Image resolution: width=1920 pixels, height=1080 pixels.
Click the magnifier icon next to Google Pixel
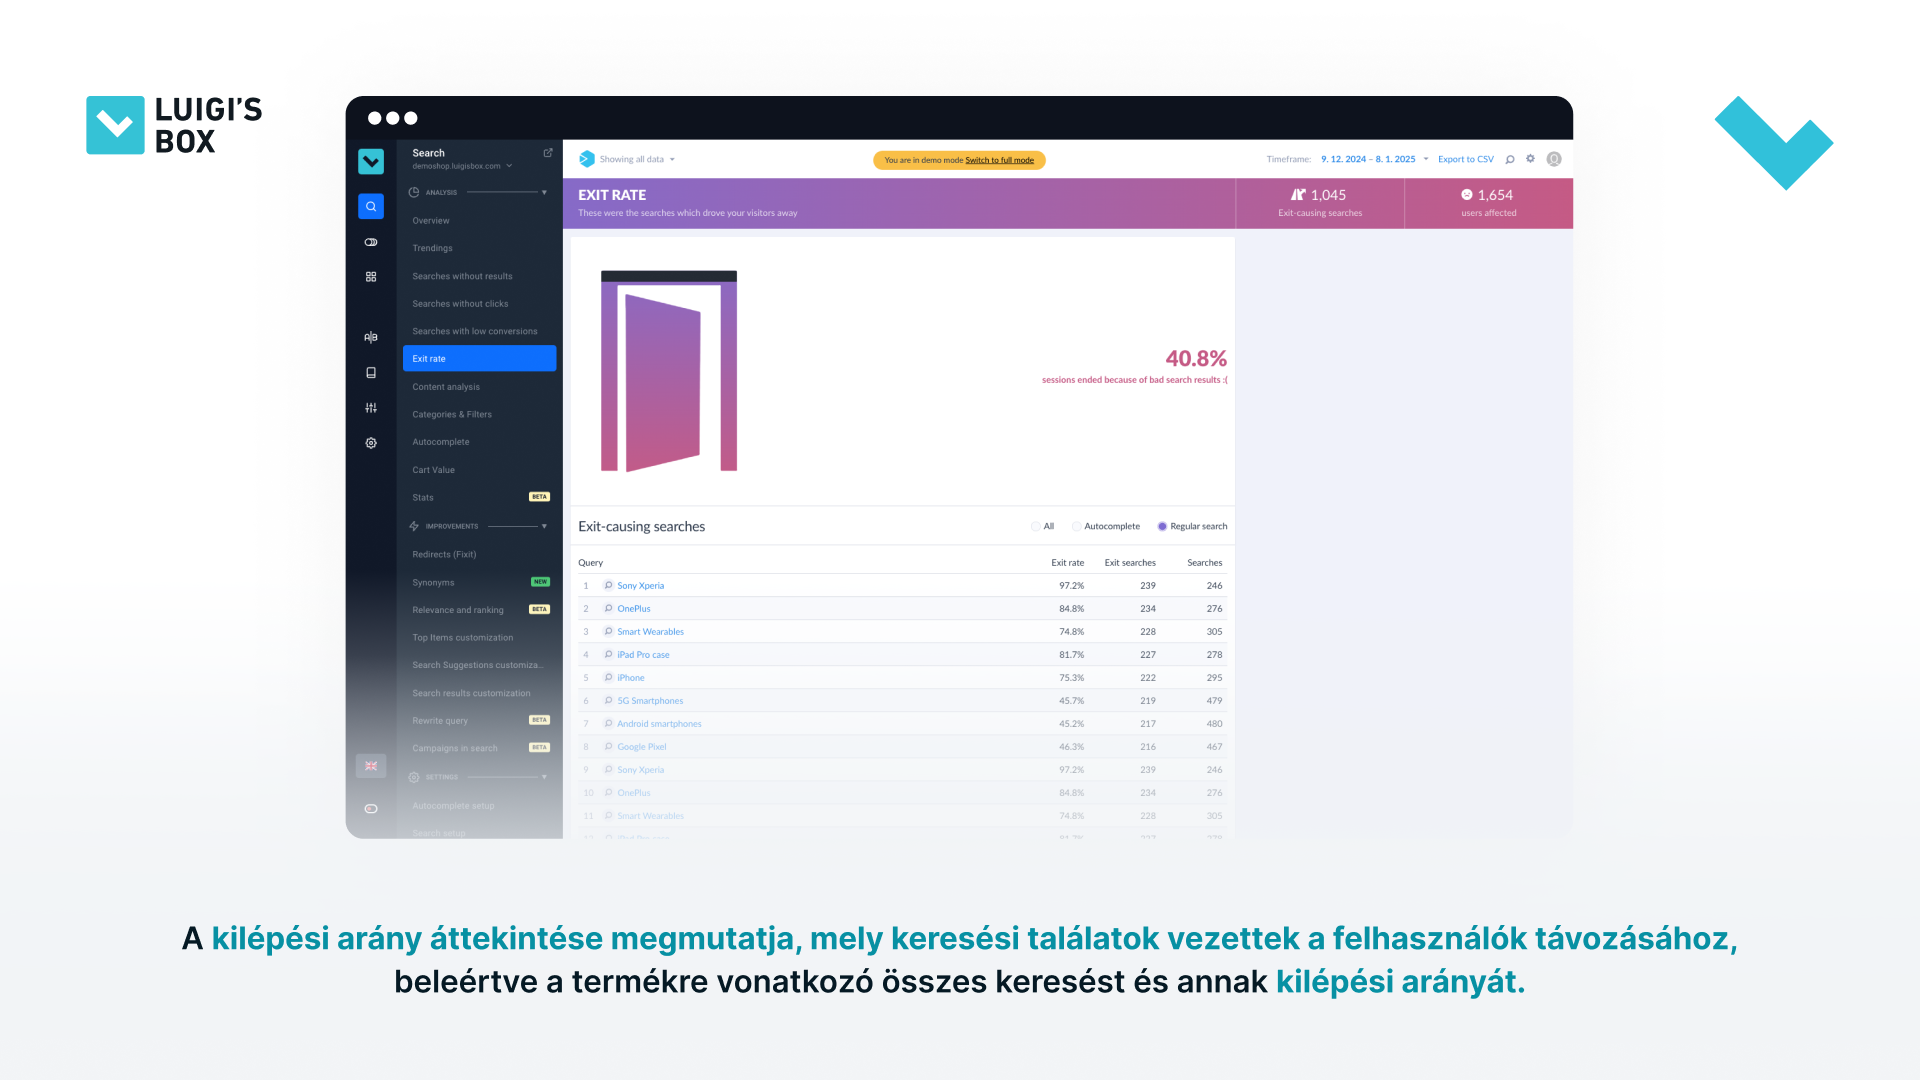point(608,747)
